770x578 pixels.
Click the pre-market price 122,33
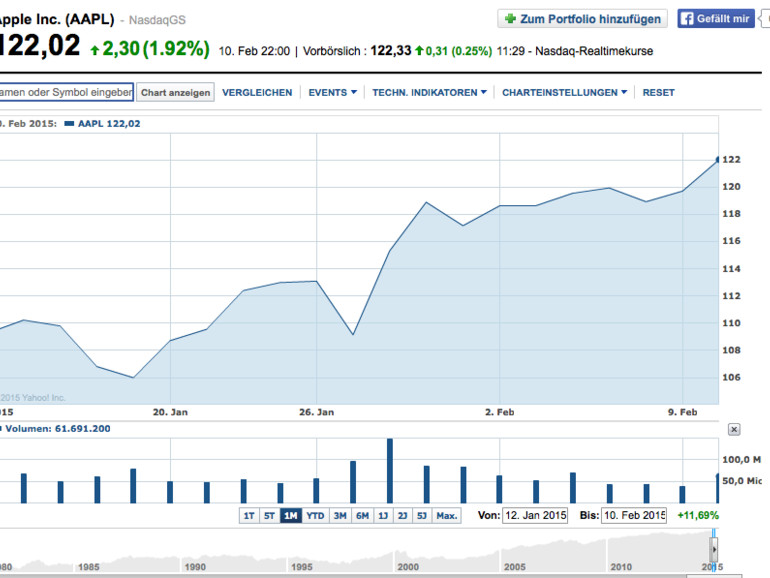(390, 51)
